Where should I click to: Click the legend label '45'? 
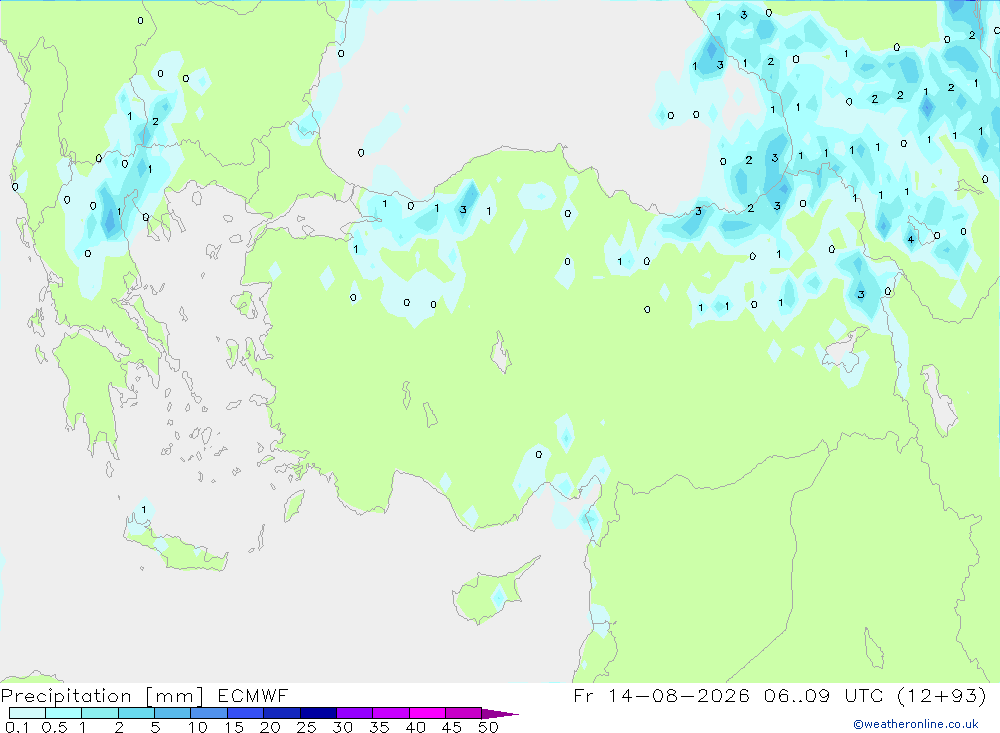452,727
